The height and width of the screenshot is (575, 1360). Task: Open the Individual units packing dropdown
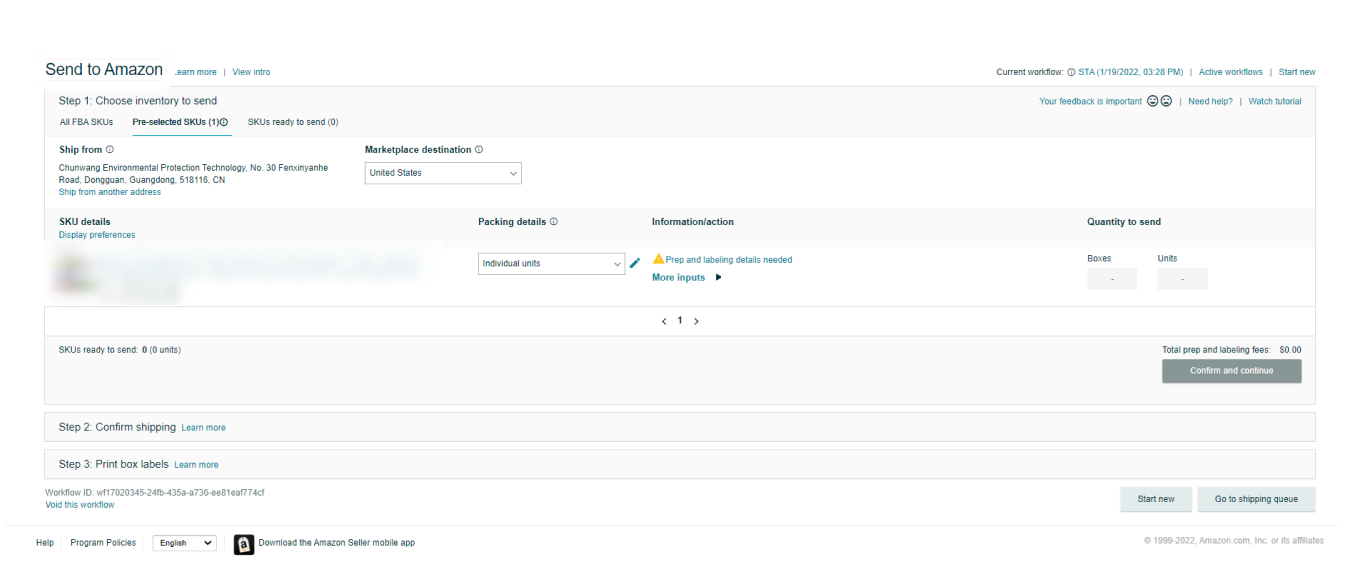[551, 264]
